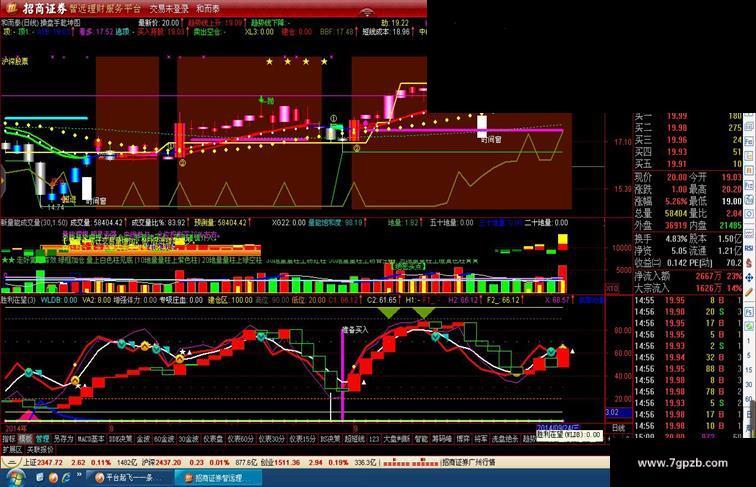Select the 指标 tab

click(9, 439)
